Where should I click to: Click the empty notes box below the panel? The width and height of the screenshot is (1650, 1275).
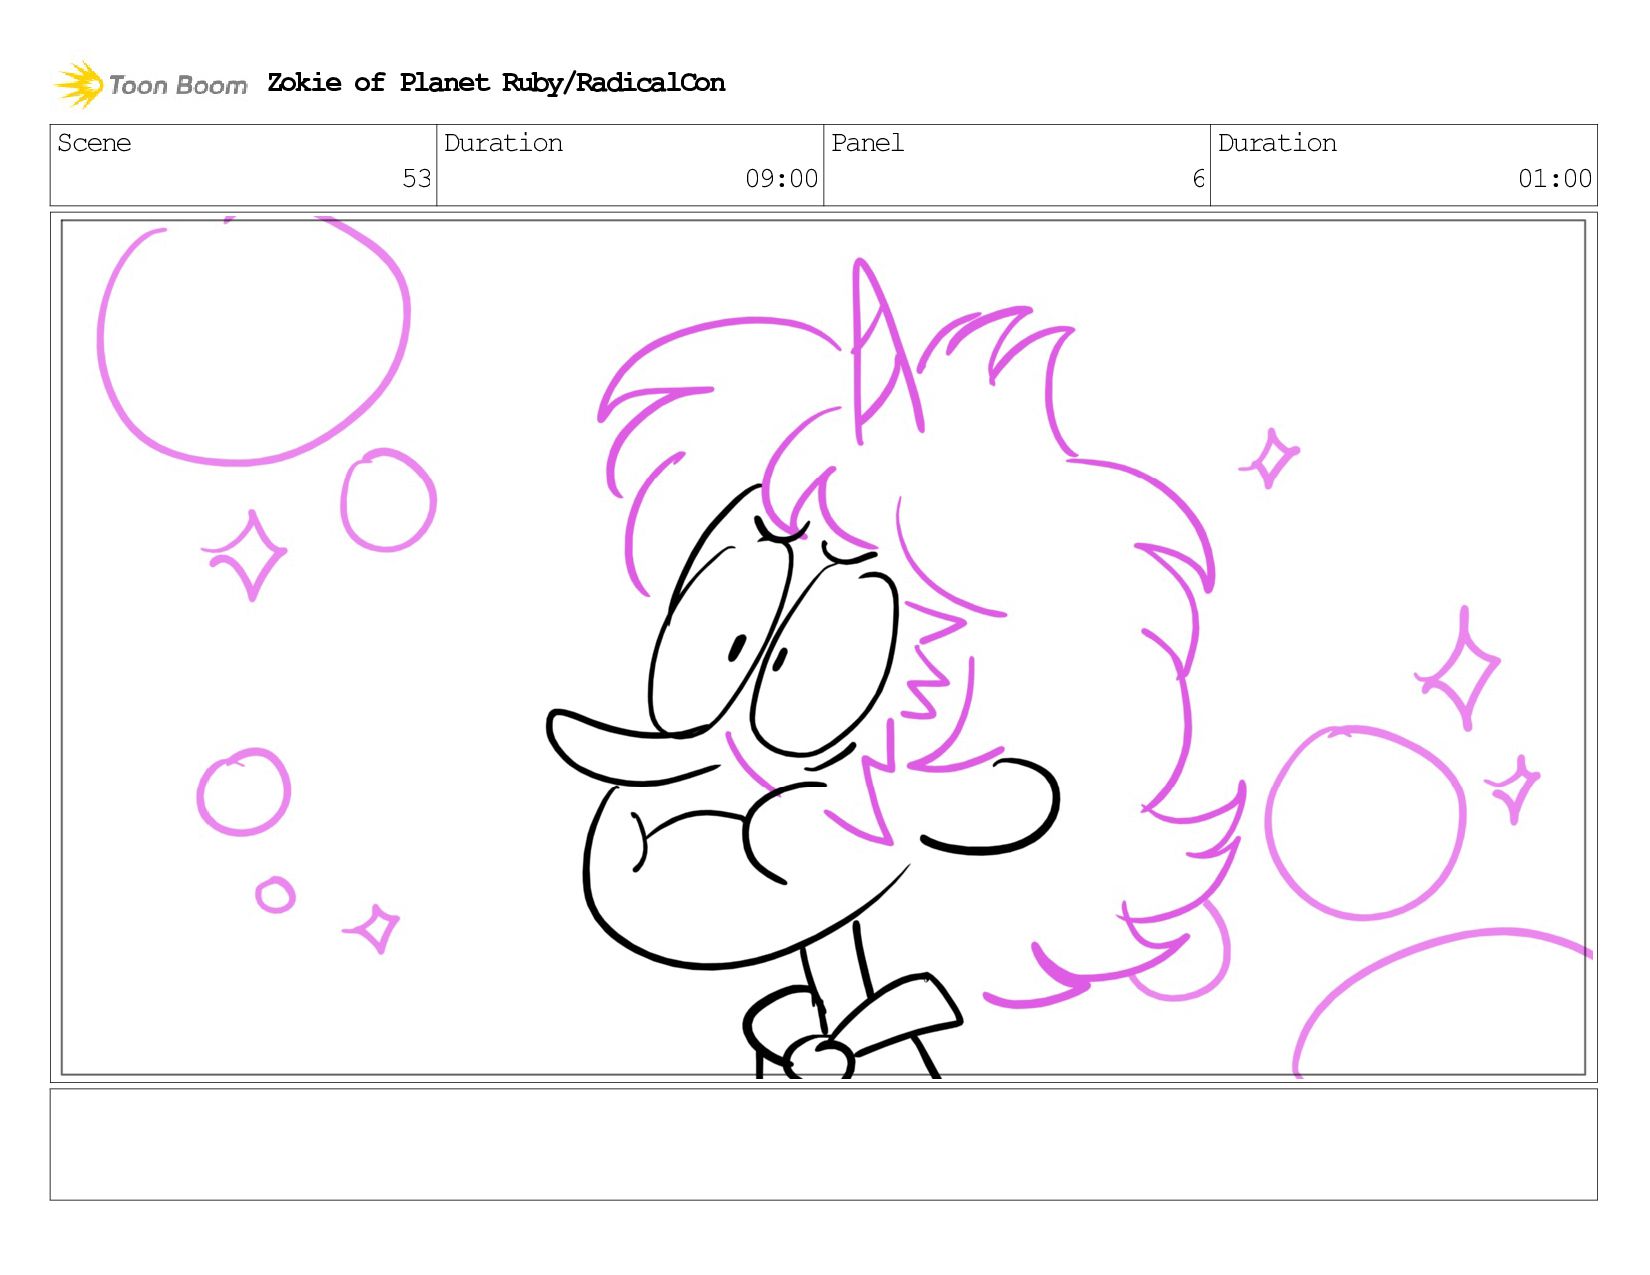(824, 1145)
